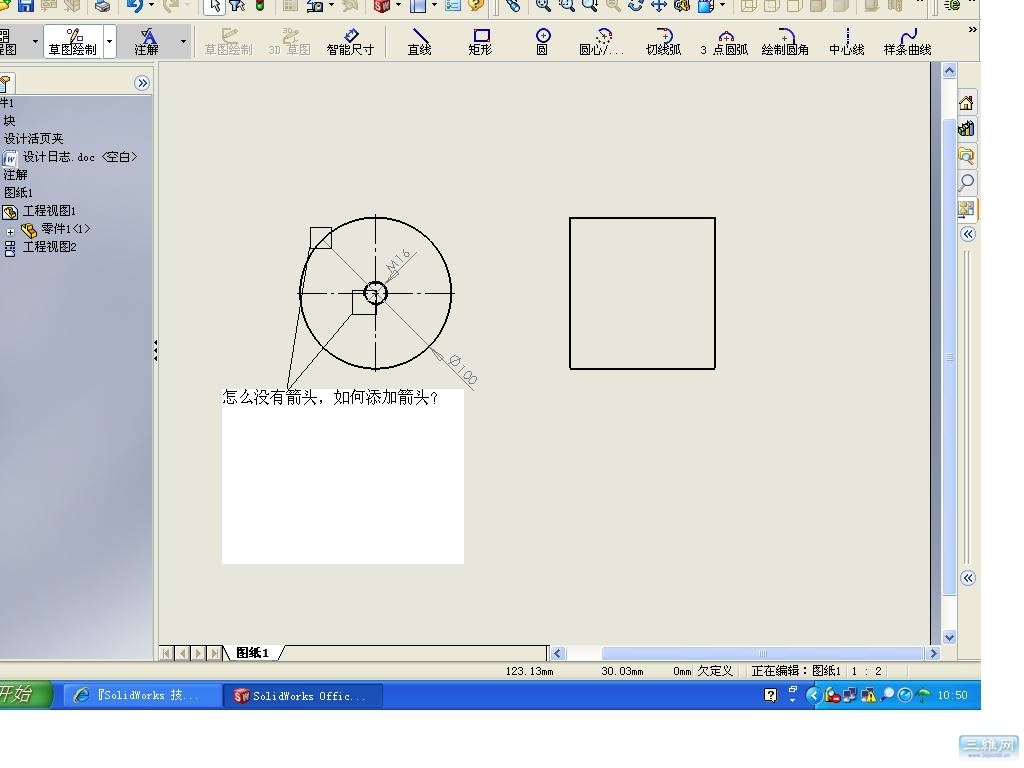Select the Rectangle (矩形) sketch tool

(480, 42)
